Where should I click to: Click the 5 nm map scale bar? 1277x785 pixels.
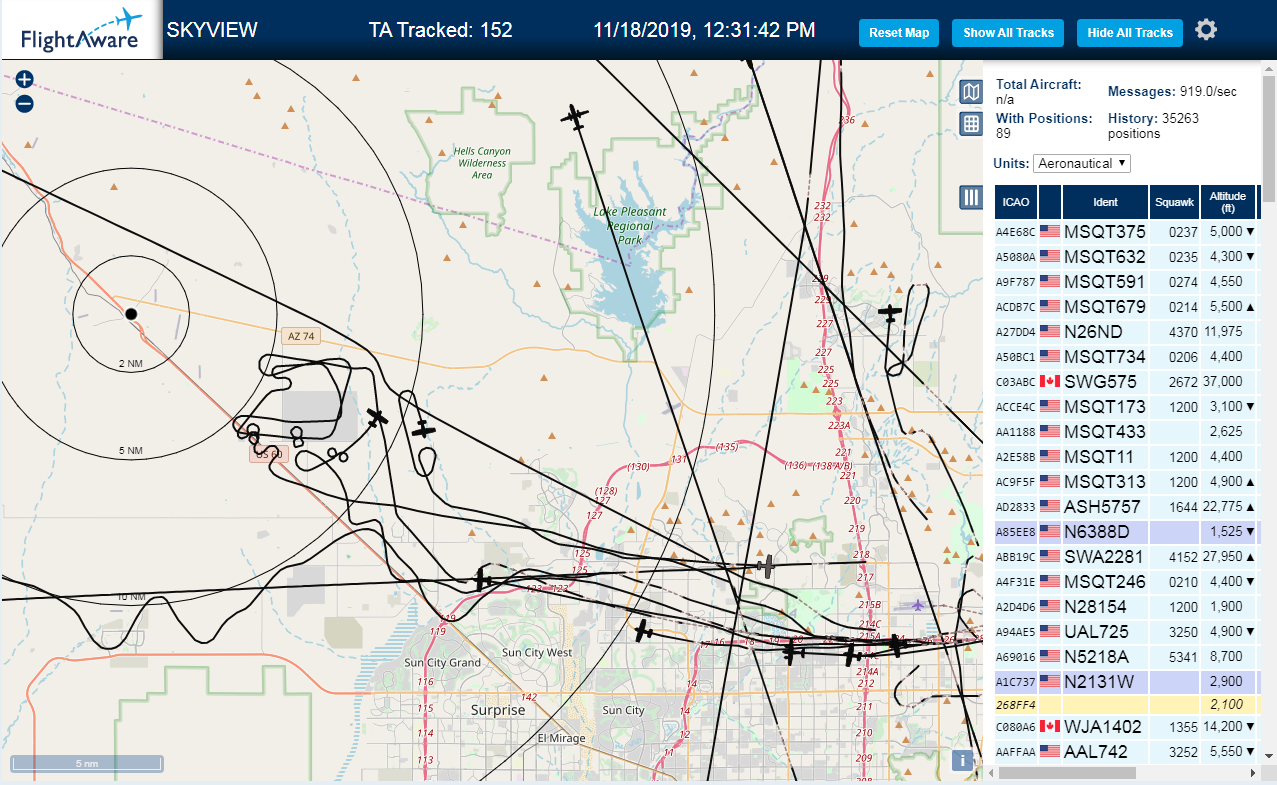coord(87,764)
